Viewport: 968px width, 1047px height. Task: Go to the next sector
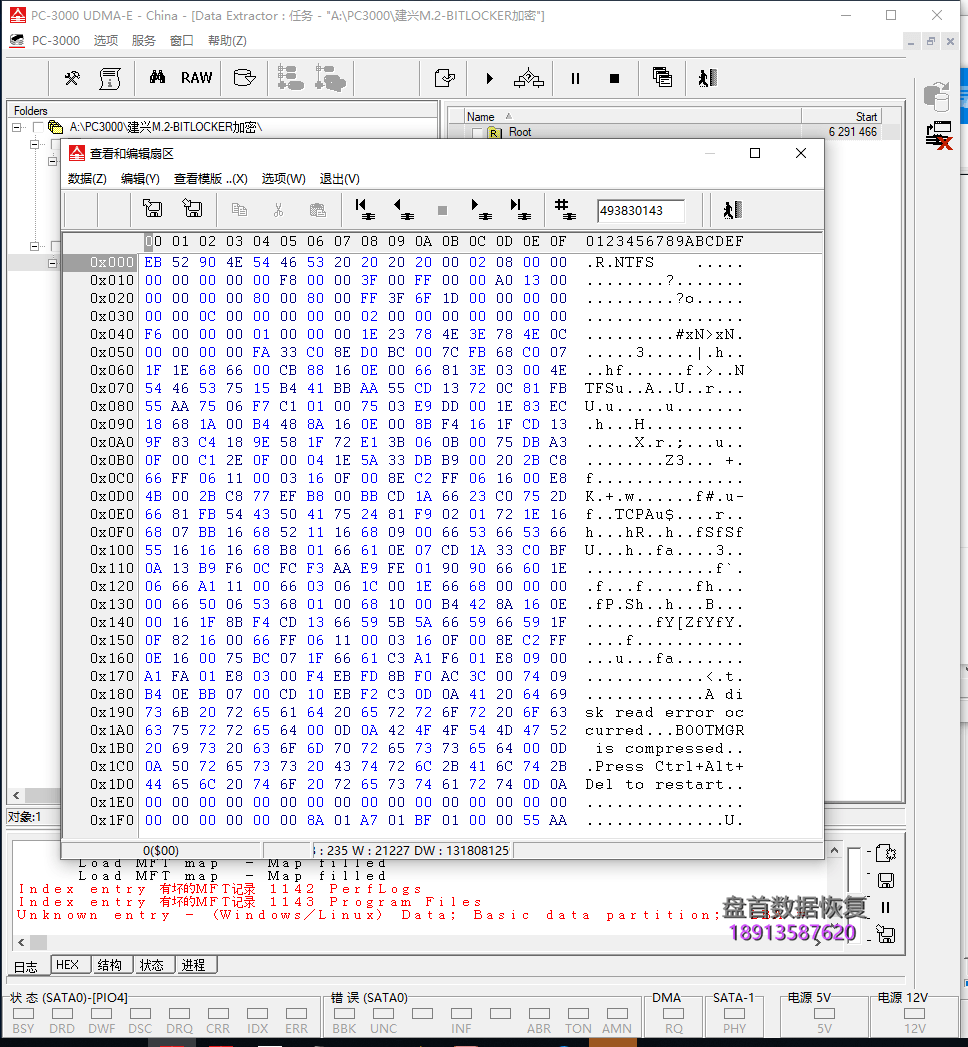[481, 209]
